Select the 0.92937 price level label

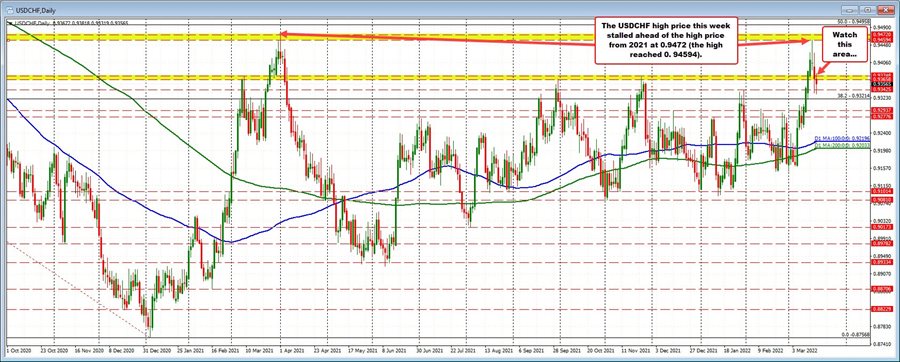881,110
